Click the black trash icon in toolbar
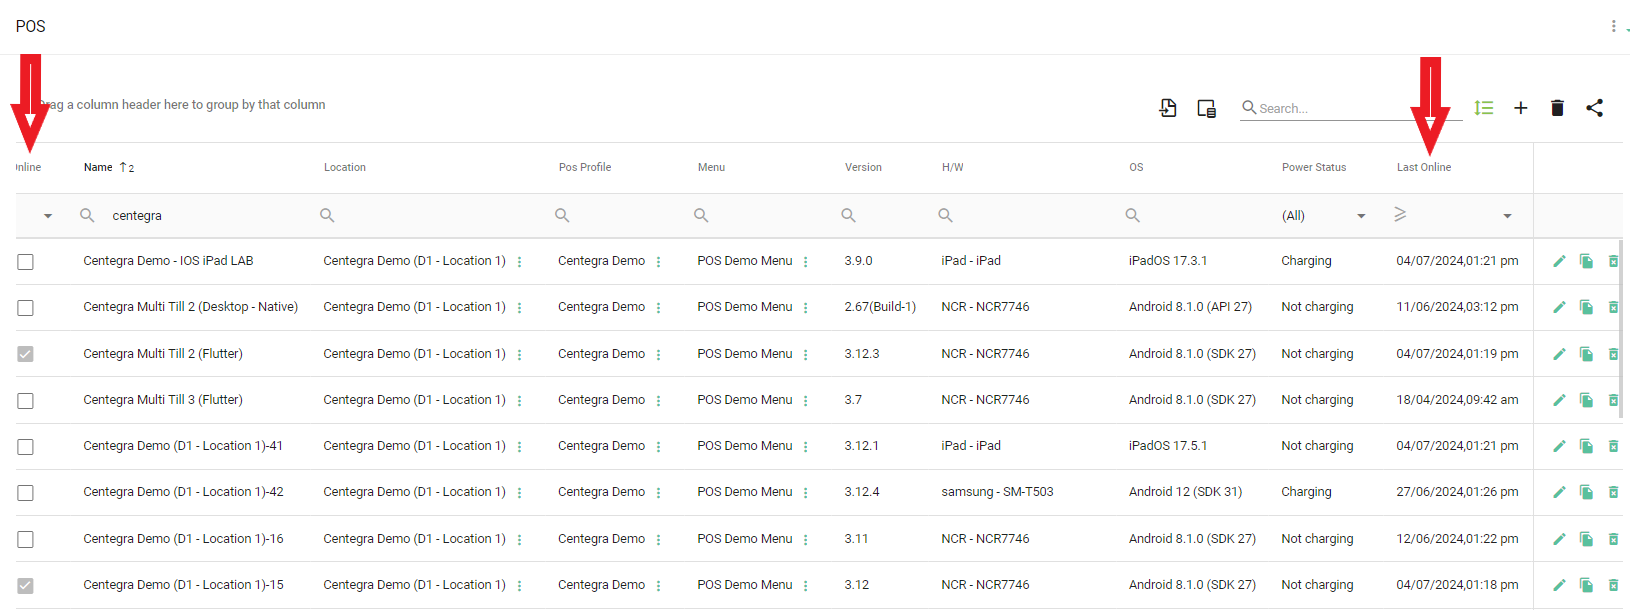1630x610 pixels. [1557, 108]
